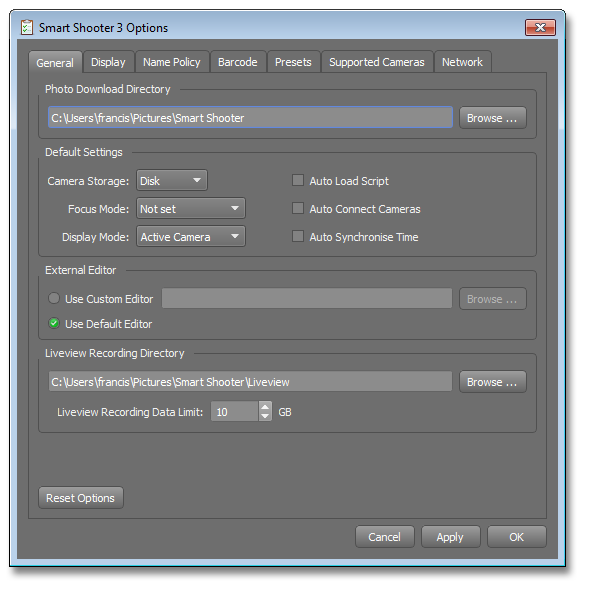The height and width of the screenshot is (594, 589).
Task: Open the Display tab
Action: point(108,62)
